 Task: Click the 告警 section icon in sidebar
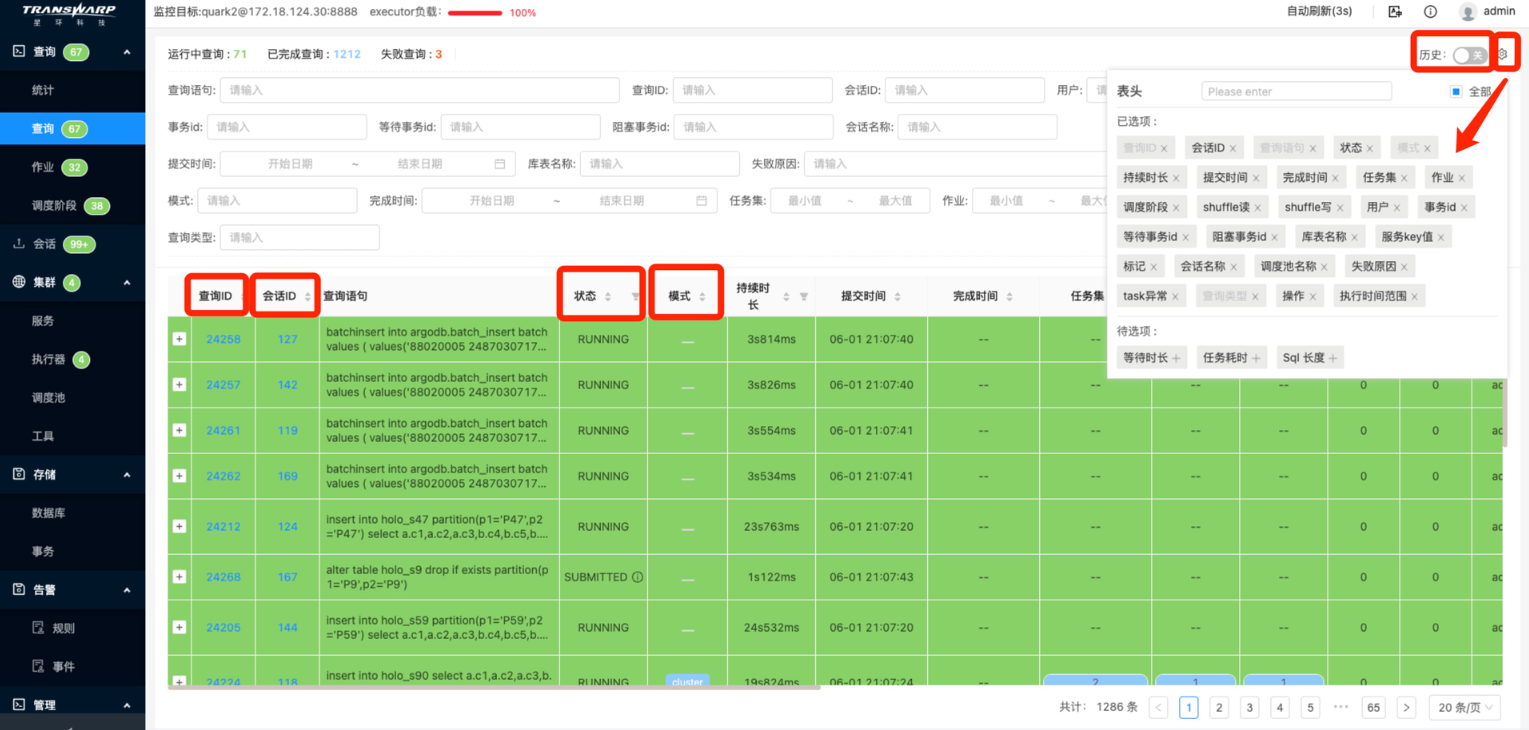pyautogui.click(x=18, y=590)
